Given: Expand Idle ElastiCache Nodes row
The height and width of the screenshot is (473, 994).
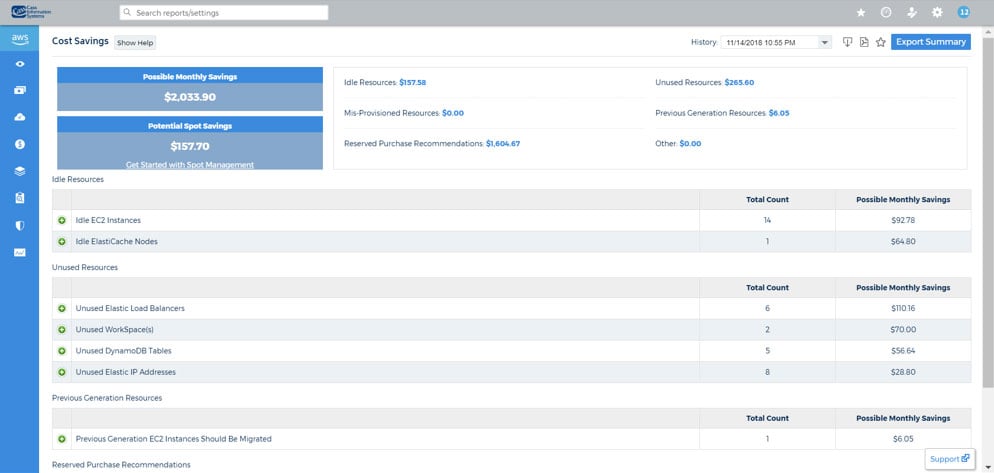Looking at the screenshot, I should pos(61,242).
